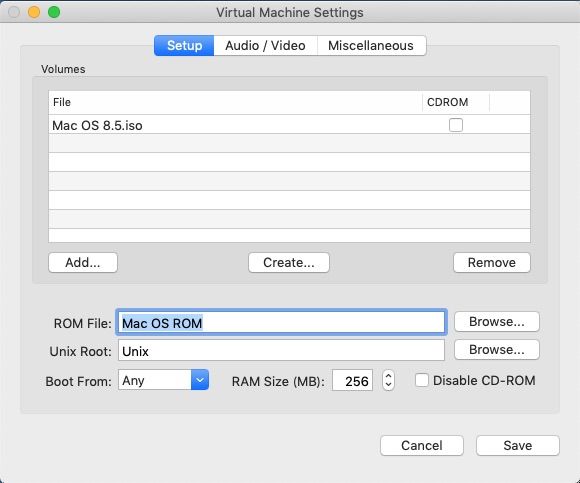This screenshot has height=483, width=580.
Task: Click the RAM Size value field
Action: [x=352, y=381]
